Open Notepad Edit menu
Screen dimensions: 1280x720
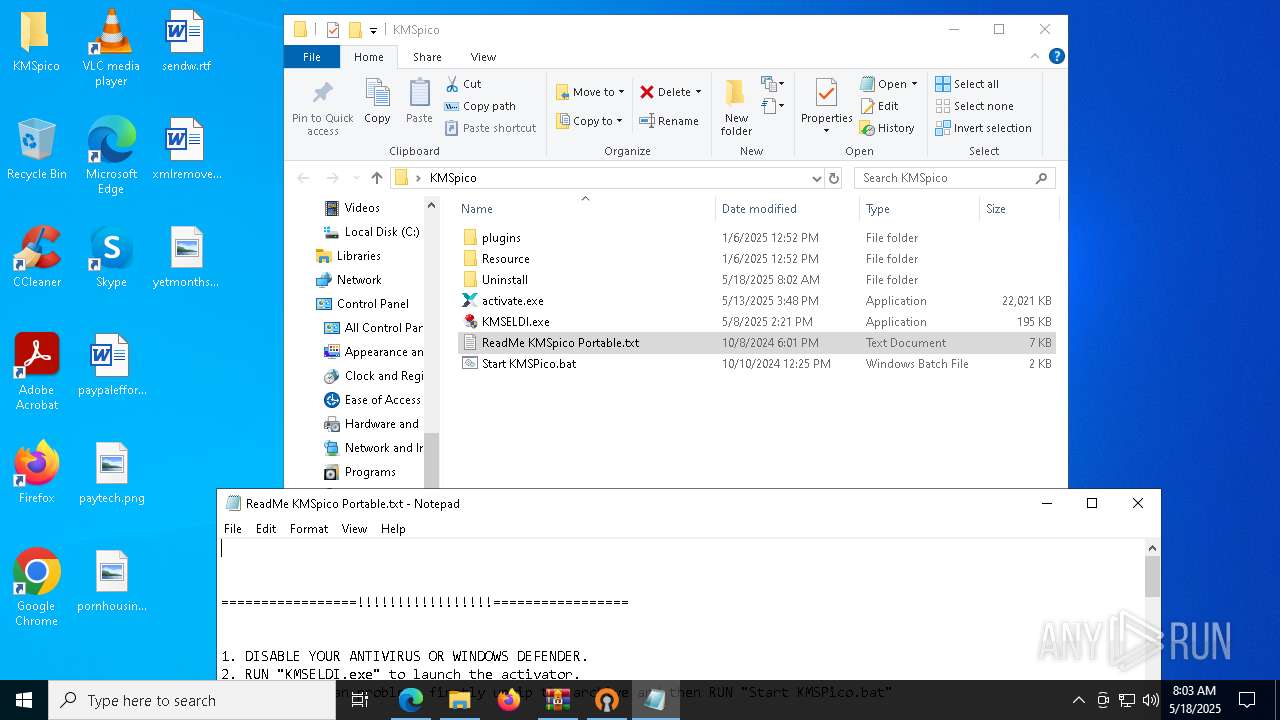coord(266,529)
